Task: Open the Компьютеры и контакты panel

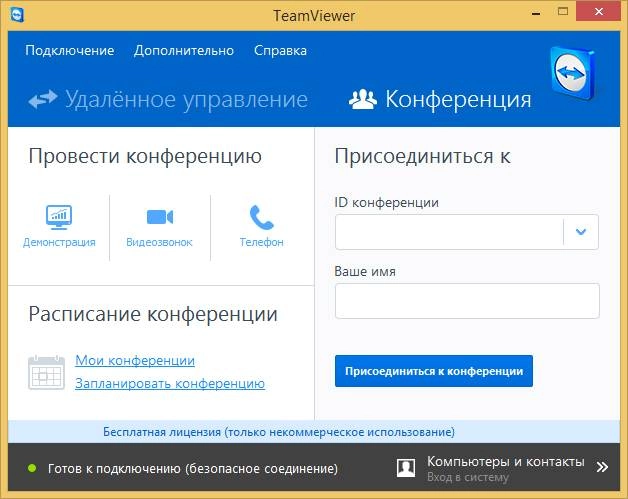Action: point(505,461)
